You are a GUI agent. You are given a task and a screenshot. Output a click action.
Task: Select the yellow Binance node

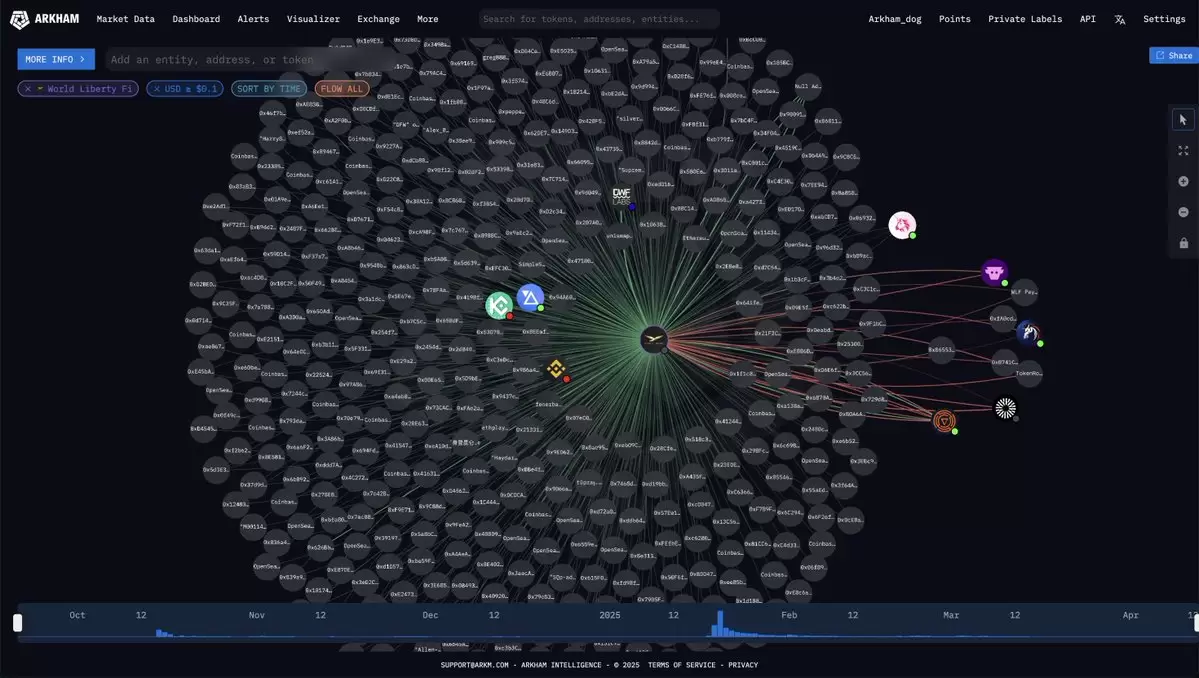click(x=557, y=369)
